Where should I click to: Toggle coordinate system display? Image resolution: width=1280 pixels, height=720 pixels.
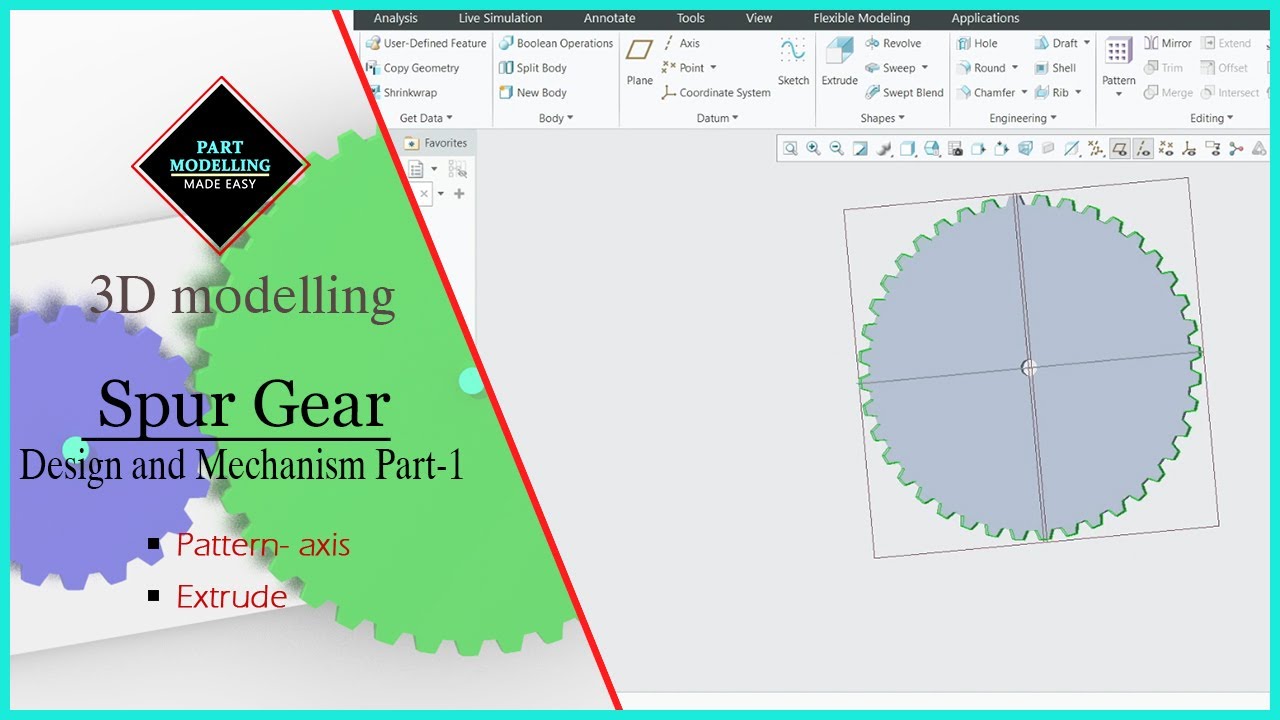[x=1189, y=149]
